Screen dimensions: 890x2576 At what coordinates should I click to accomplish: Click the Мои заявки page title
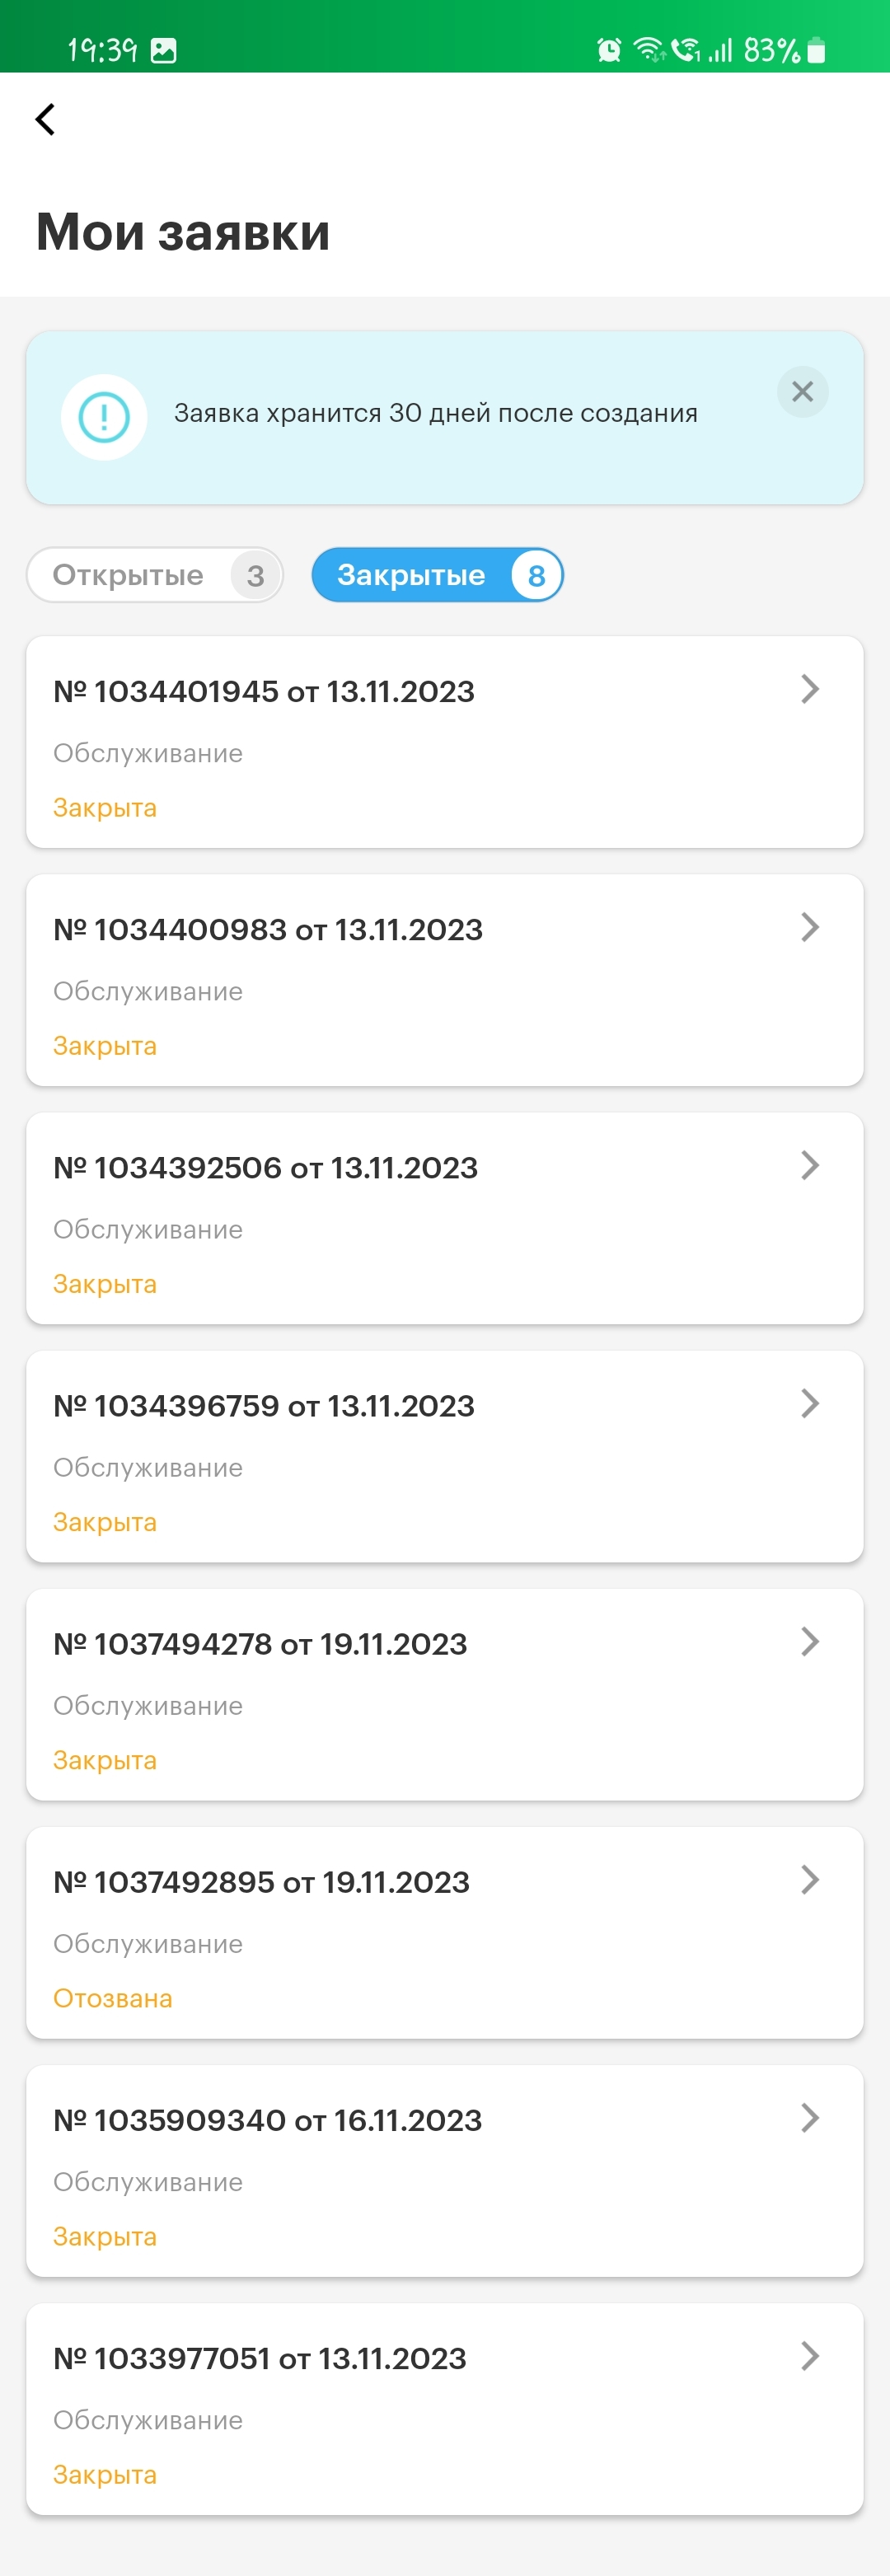183,232
